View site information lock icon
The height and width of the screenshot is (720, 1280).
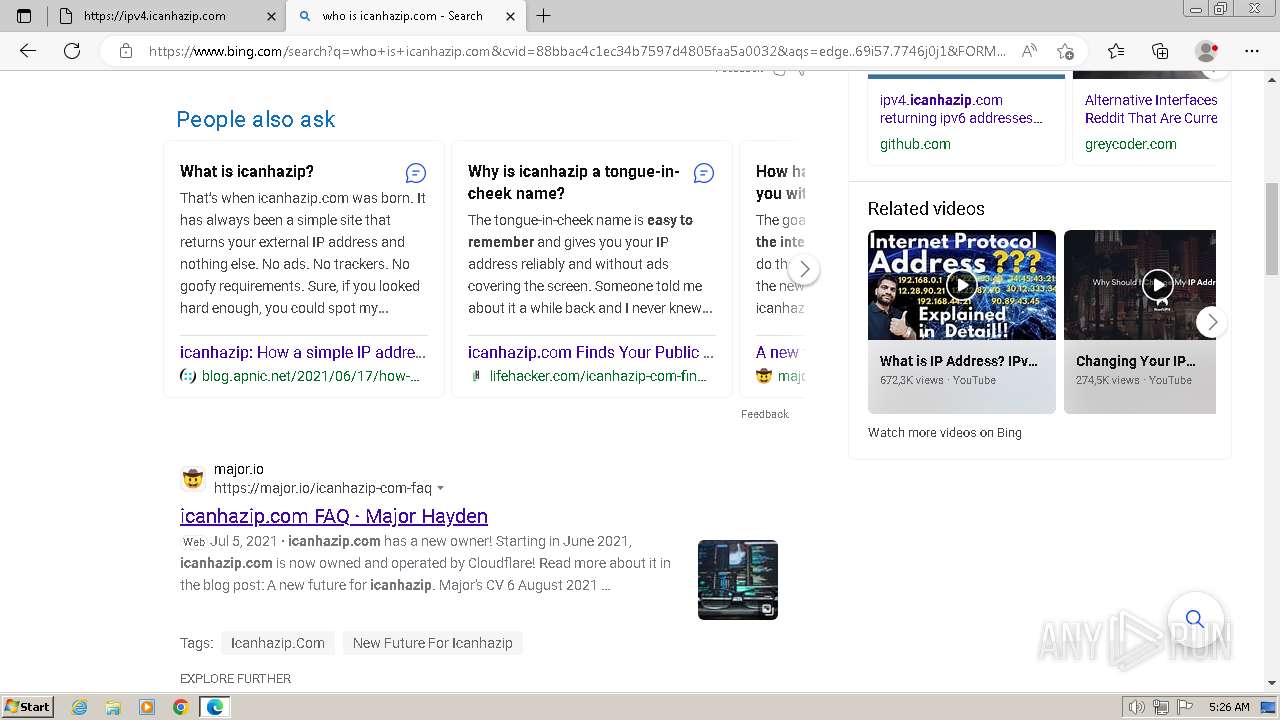click(x=126, y=51)
